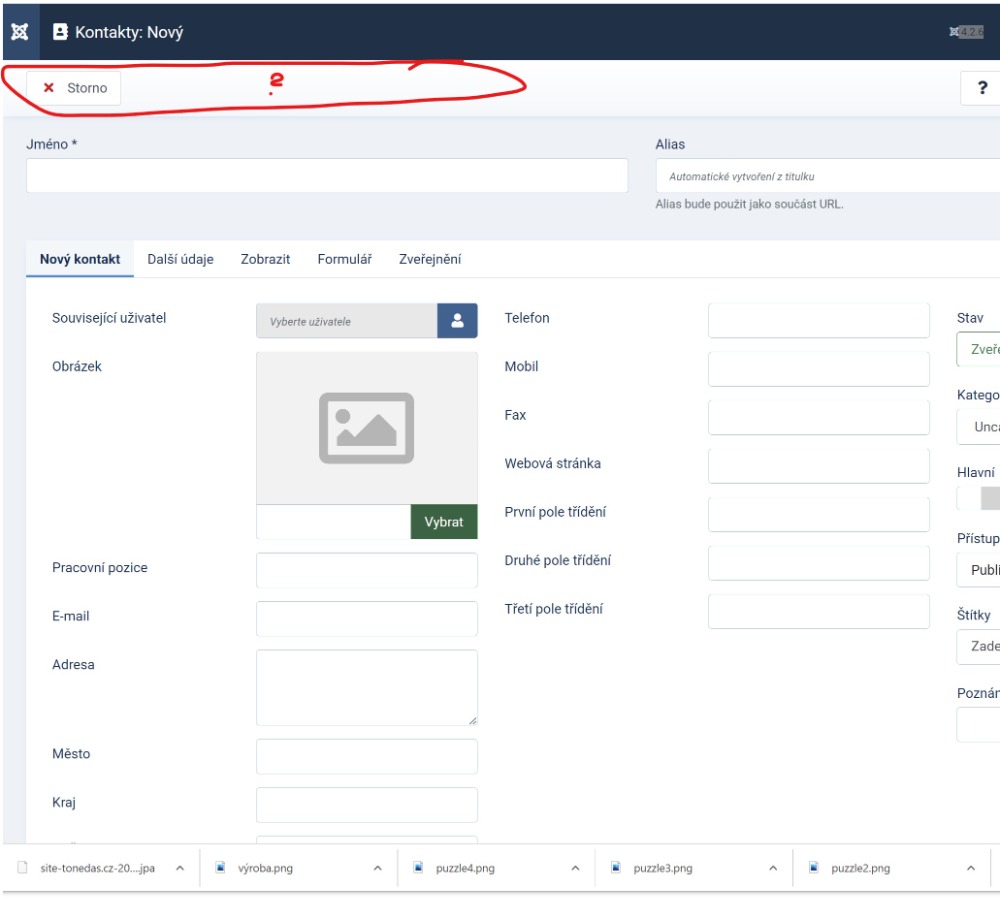
Task: Click the user-select icon next to Vyberte uživatele
Action: coord(457,321)
